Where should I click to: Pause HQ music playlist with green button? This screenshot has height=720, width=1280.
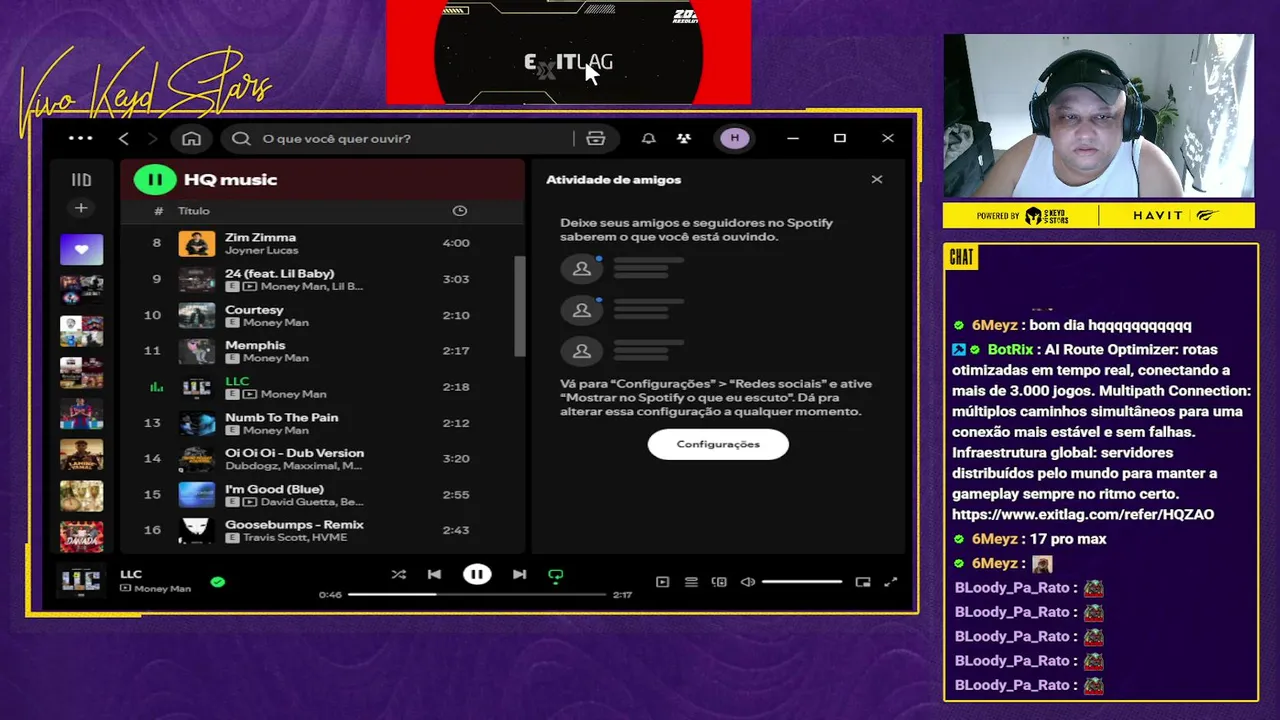point(155,180)
